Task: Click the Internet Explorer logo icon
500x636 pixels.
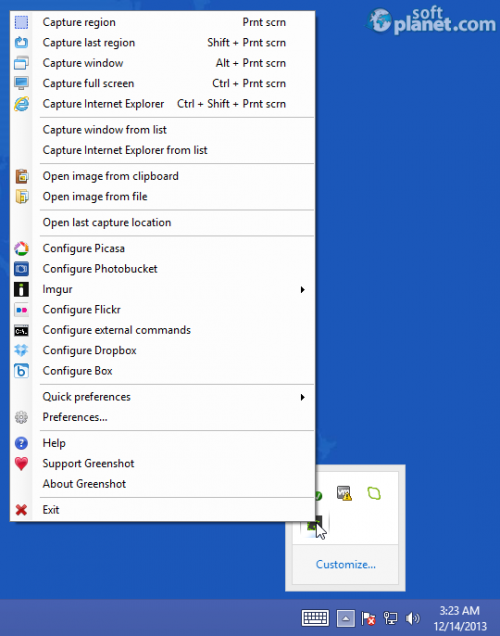Action: [x=21, y=104]
